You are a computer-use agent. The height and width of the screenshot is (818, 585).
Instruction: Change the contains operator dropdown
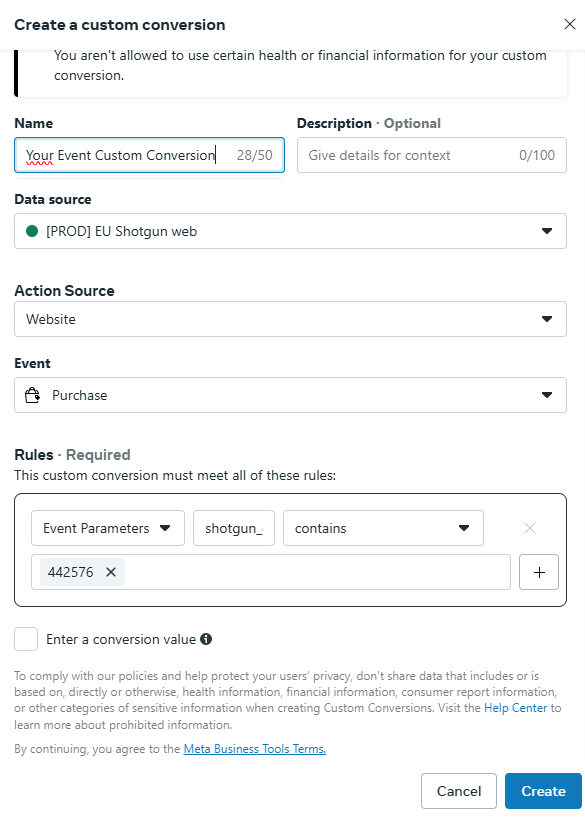click(383, 528)
